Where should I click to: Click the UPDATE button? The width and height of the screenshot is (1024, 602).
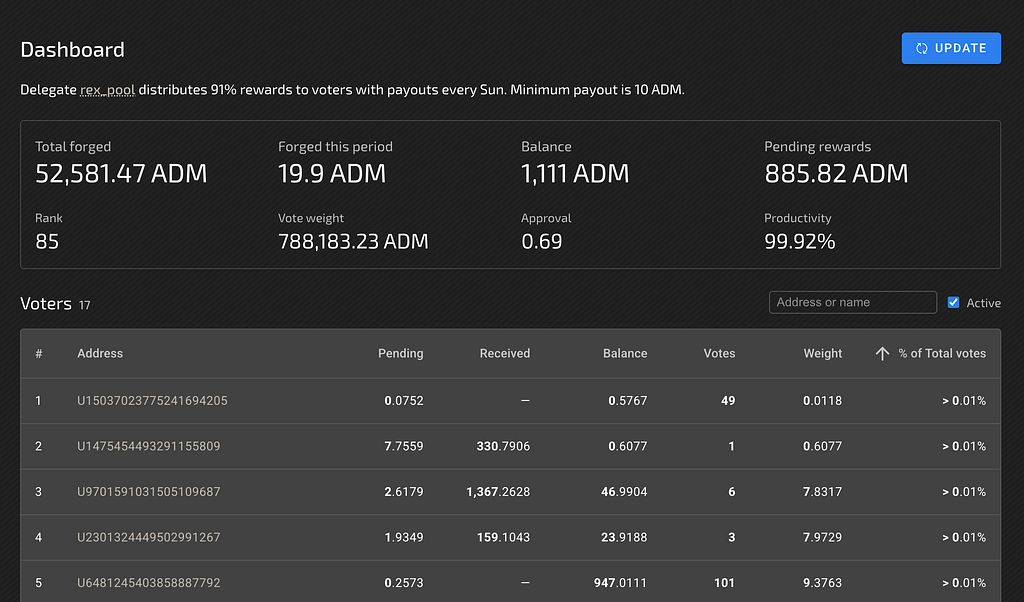tap(951, 48)
